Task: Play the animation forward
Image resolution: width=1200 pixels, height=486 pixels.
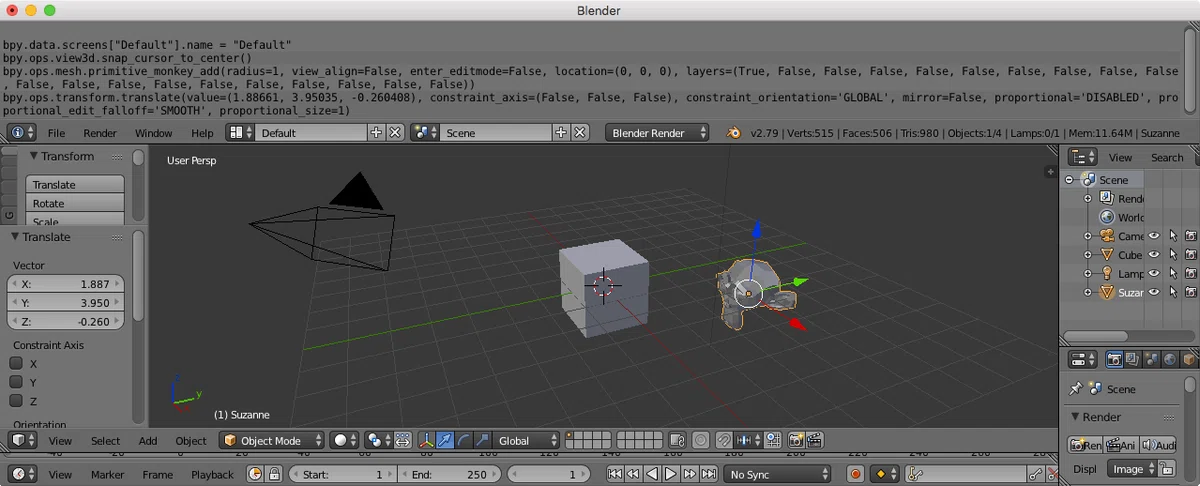Action: pyautogui.click(x=671, y=474)
